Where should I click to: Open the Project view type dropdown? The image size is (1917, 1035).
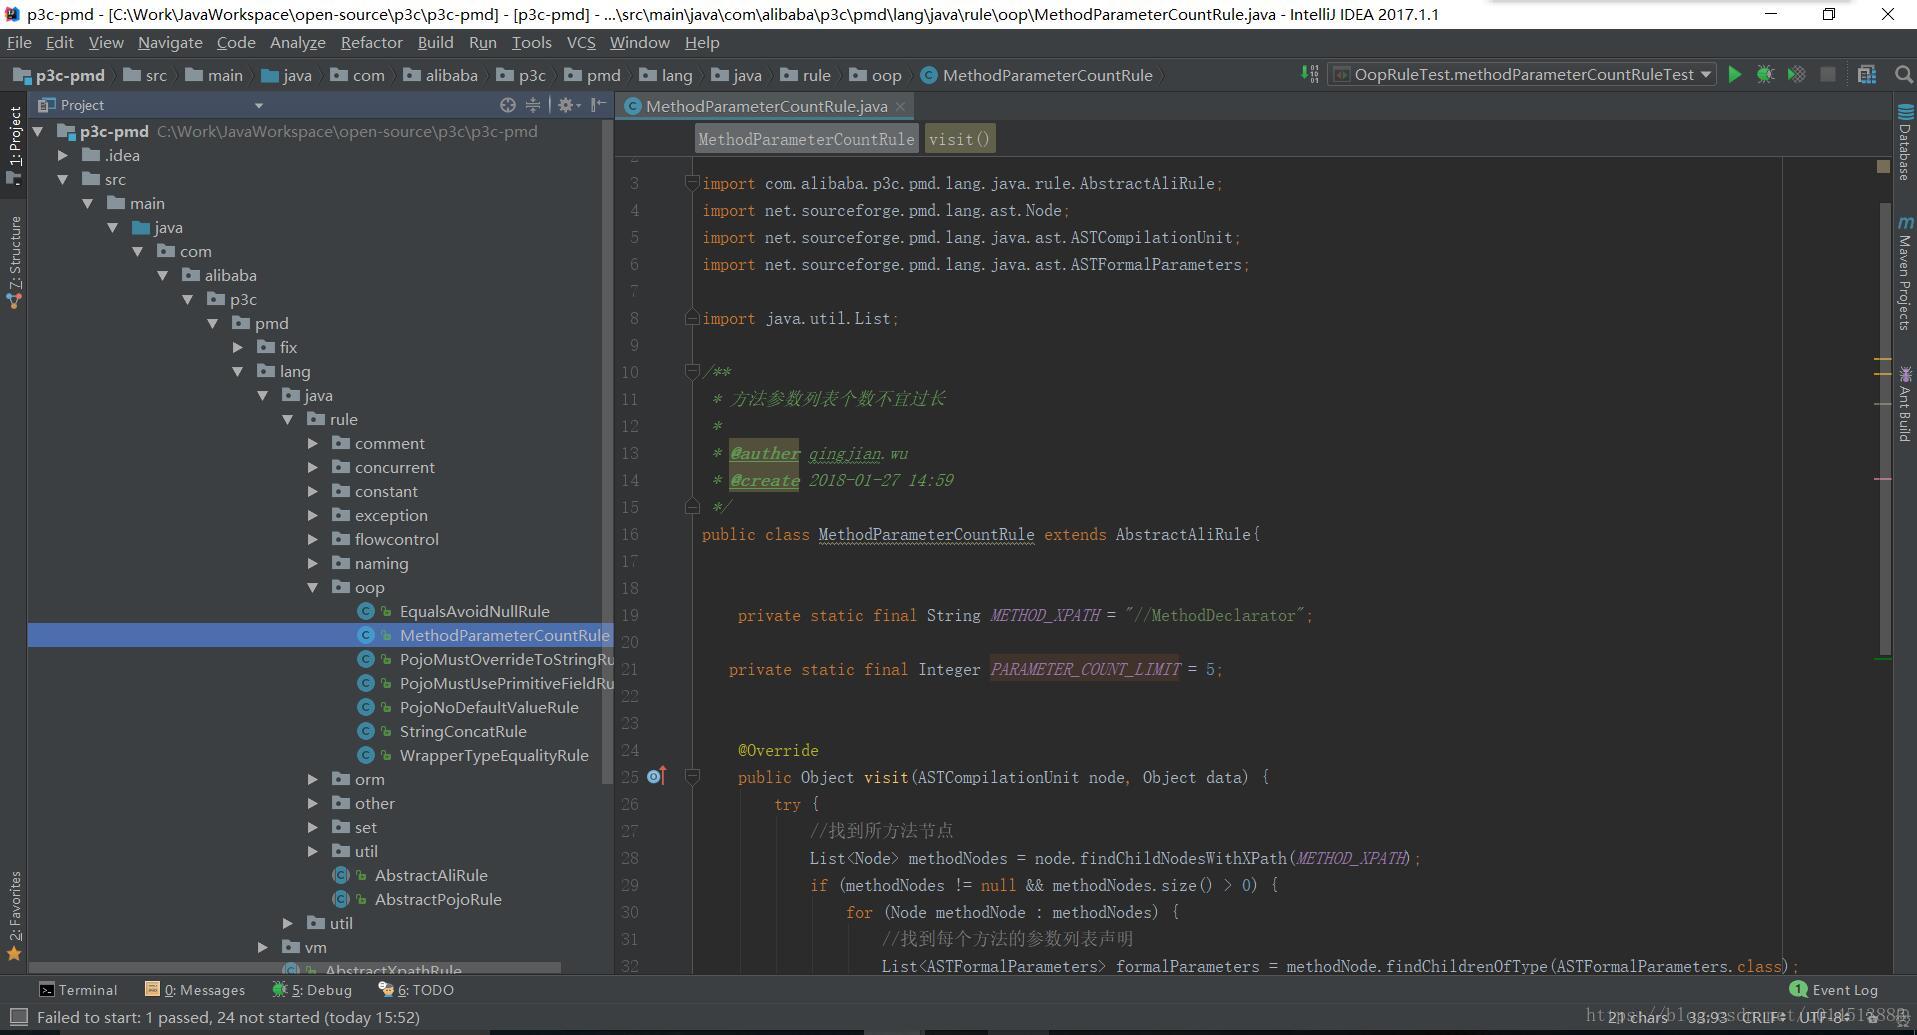point(259,105)
